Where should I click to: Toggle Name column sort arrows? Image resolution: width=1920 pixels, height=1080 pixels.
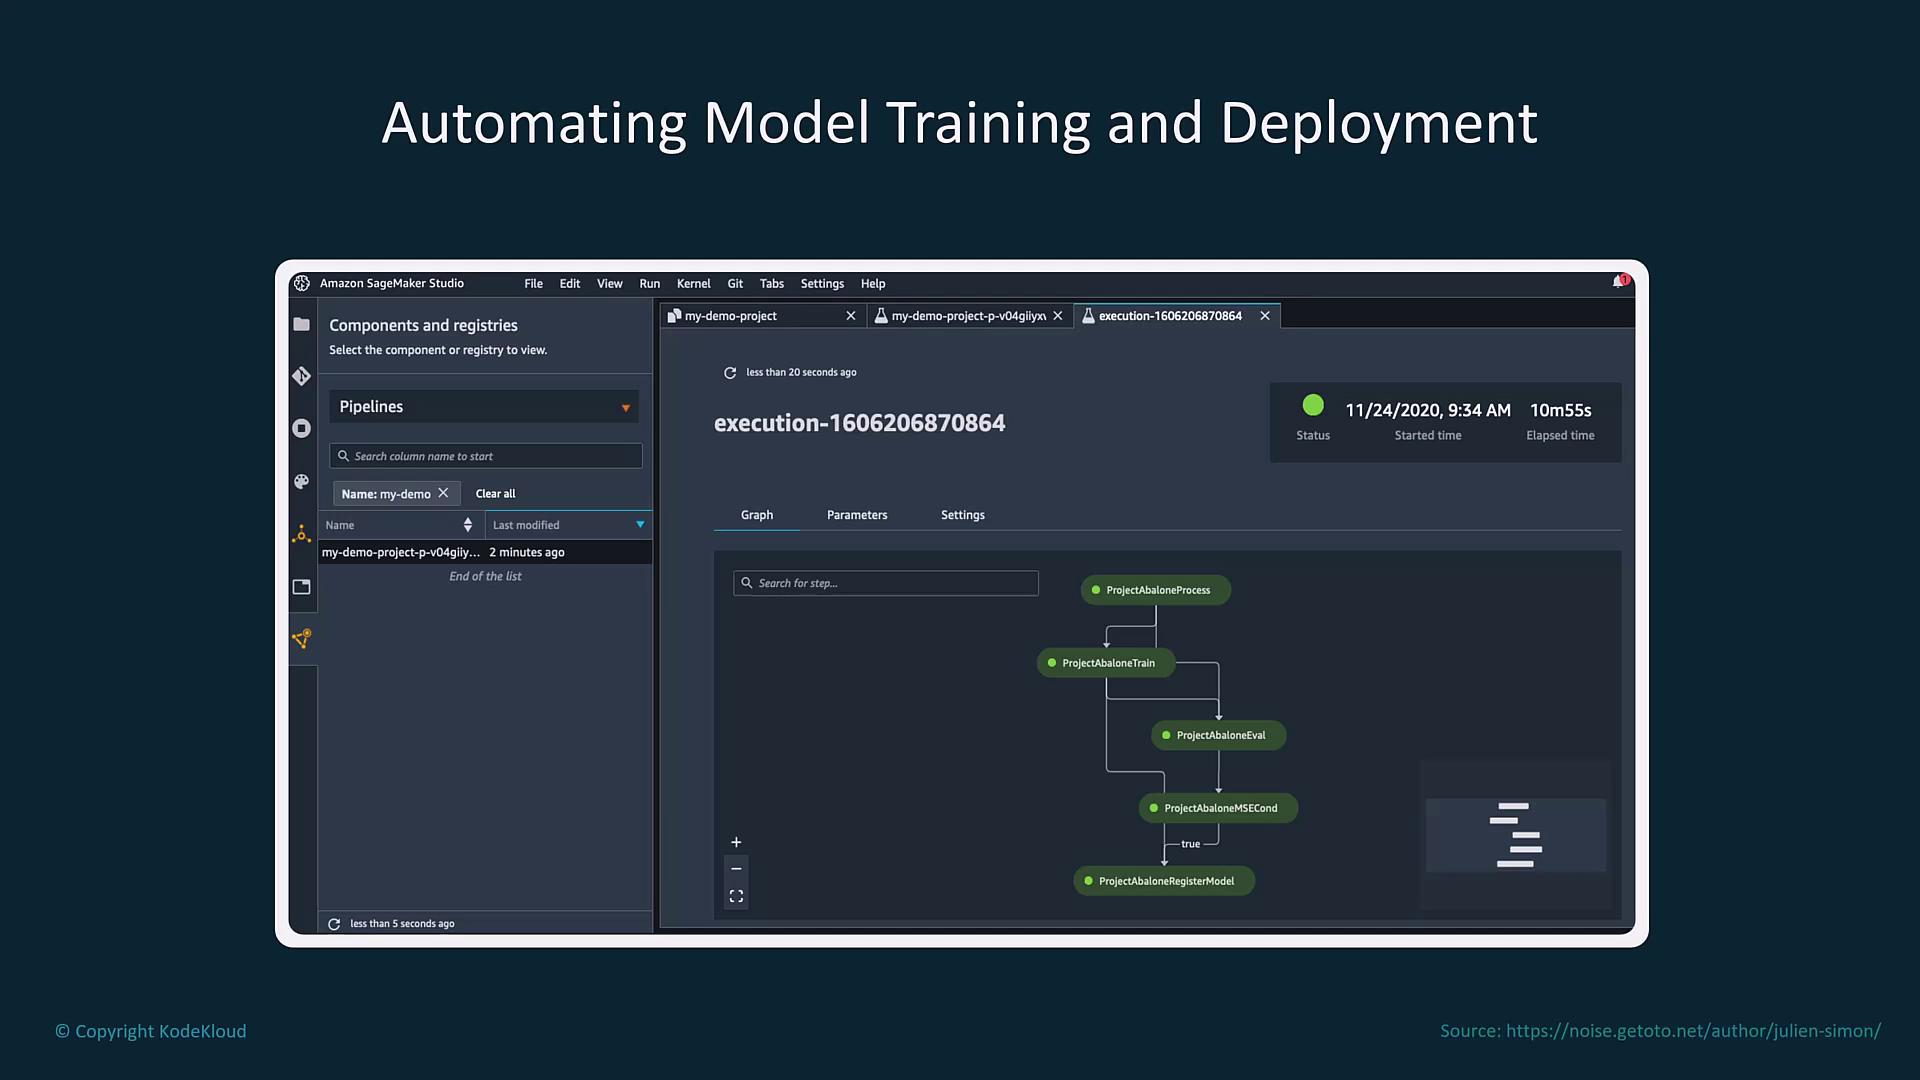[467, 525]
